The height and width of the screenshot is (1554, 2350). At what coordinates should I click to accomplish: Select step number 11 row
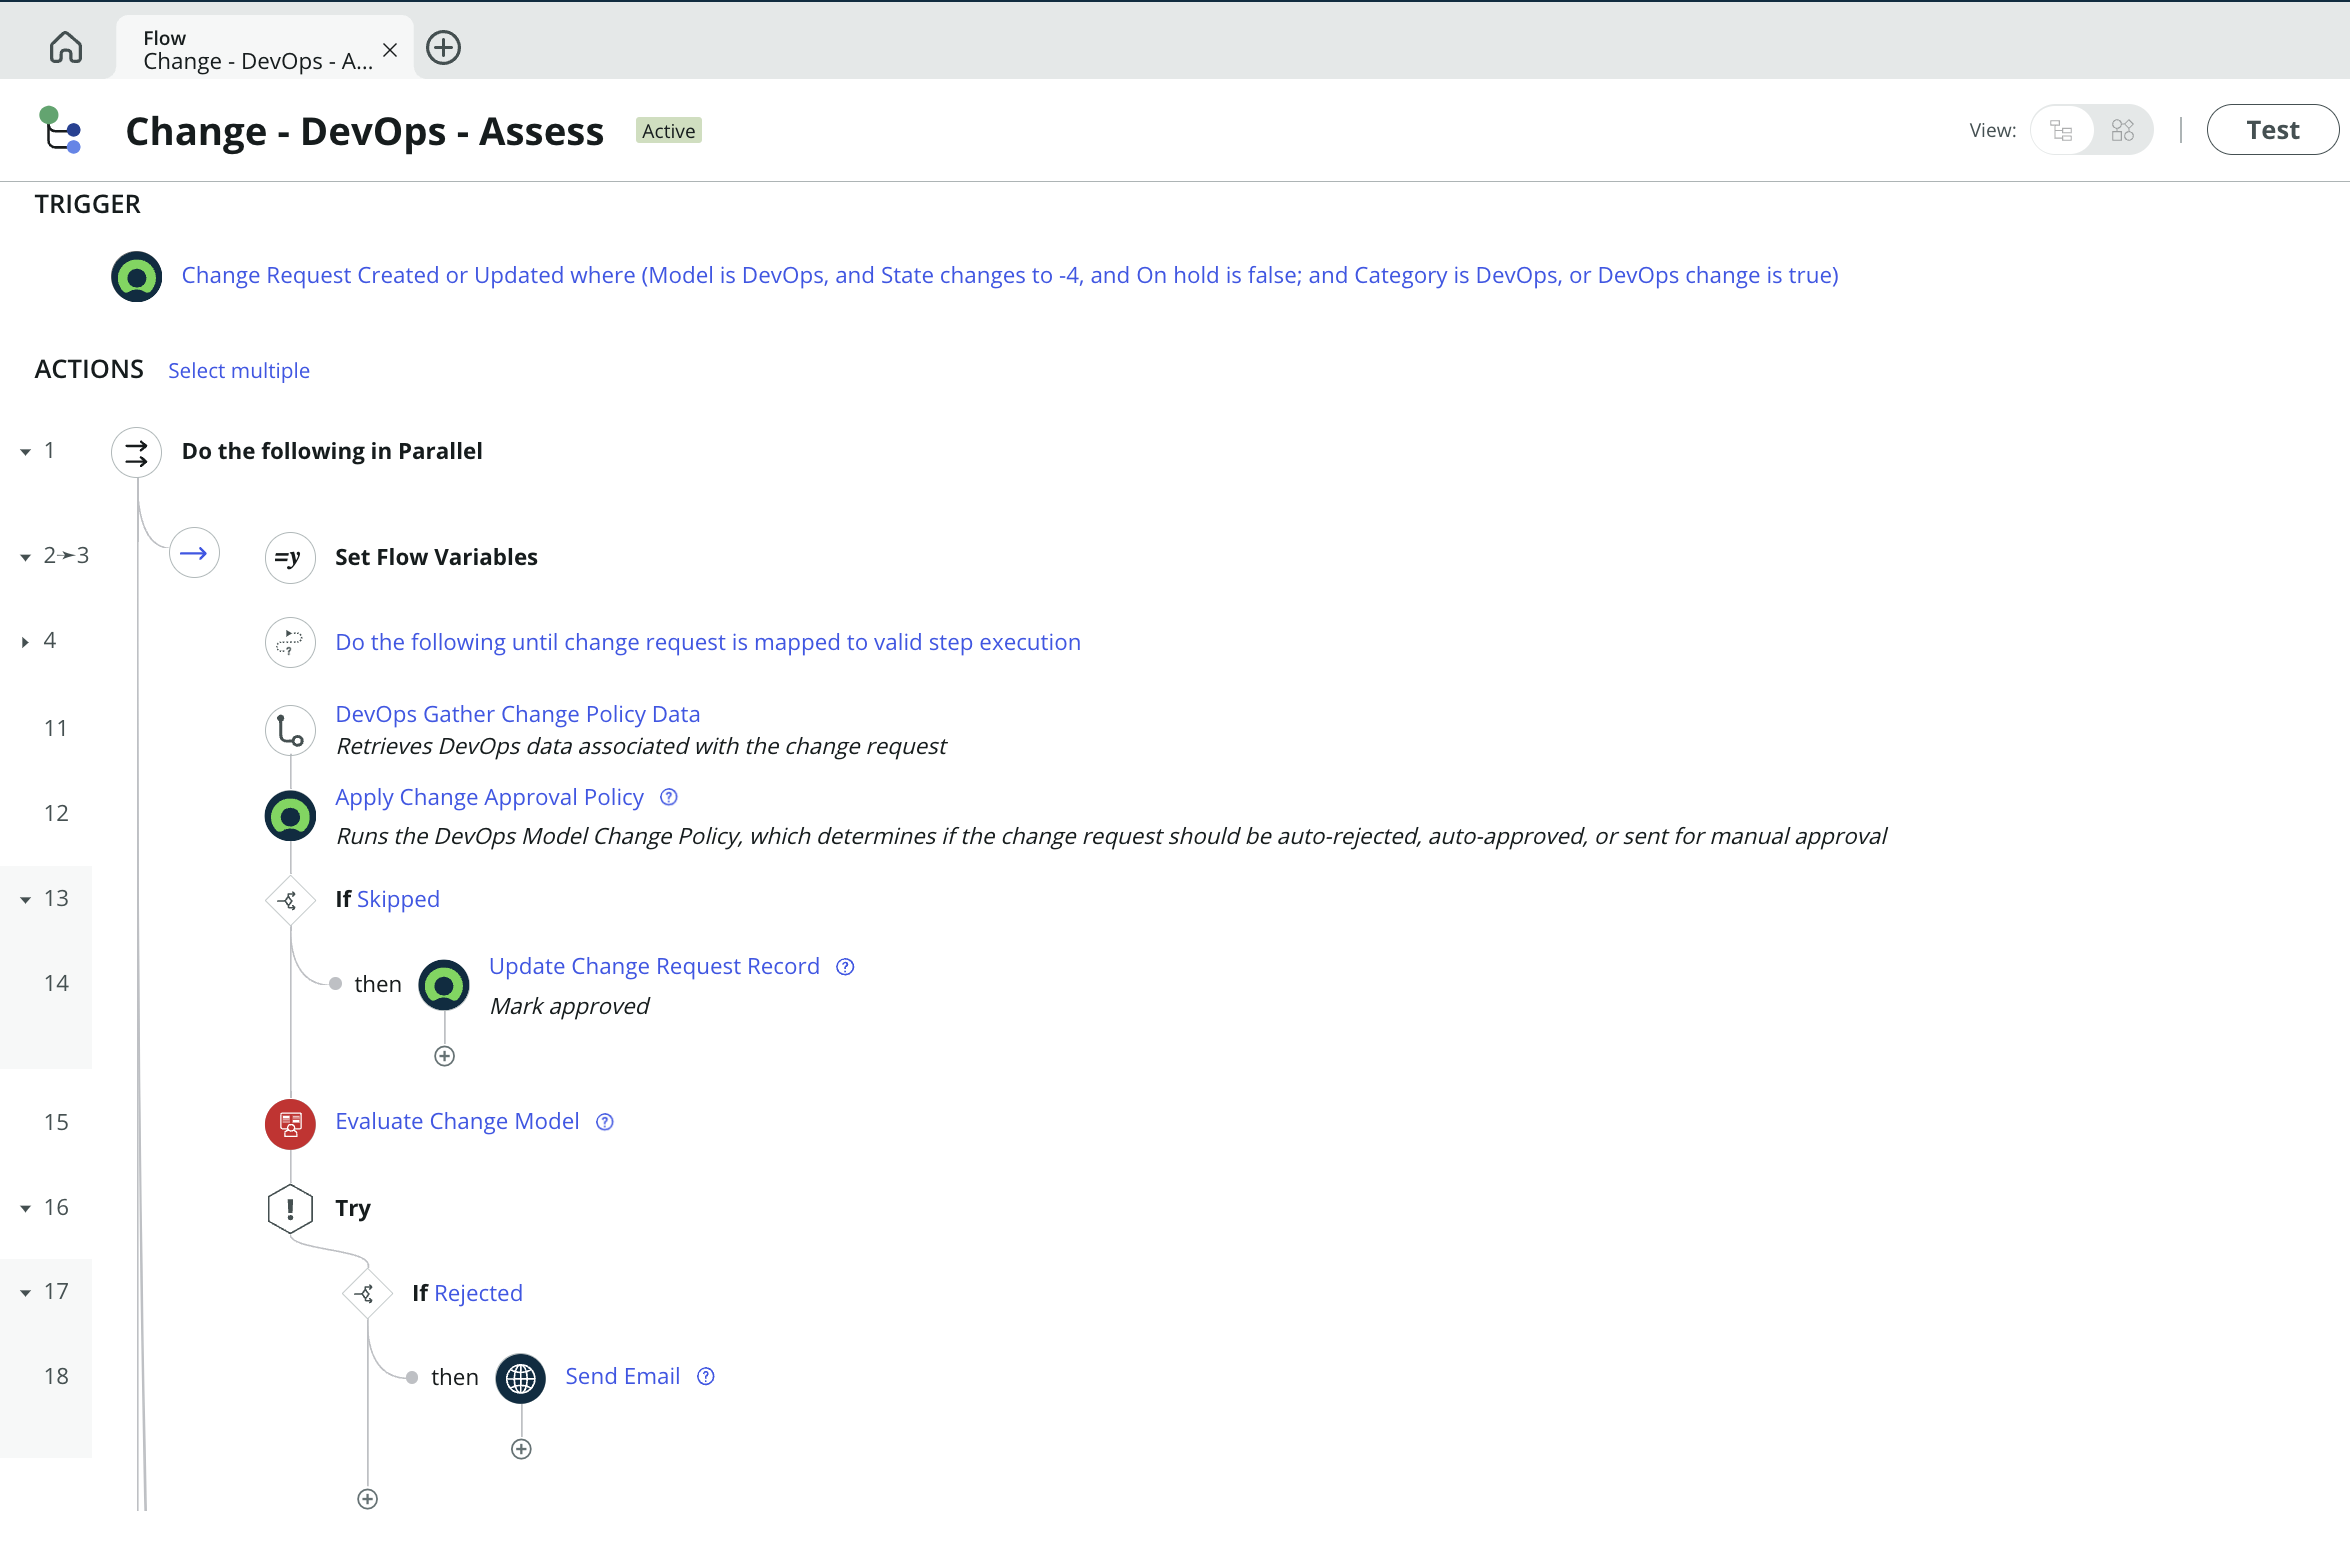(56, 728)
